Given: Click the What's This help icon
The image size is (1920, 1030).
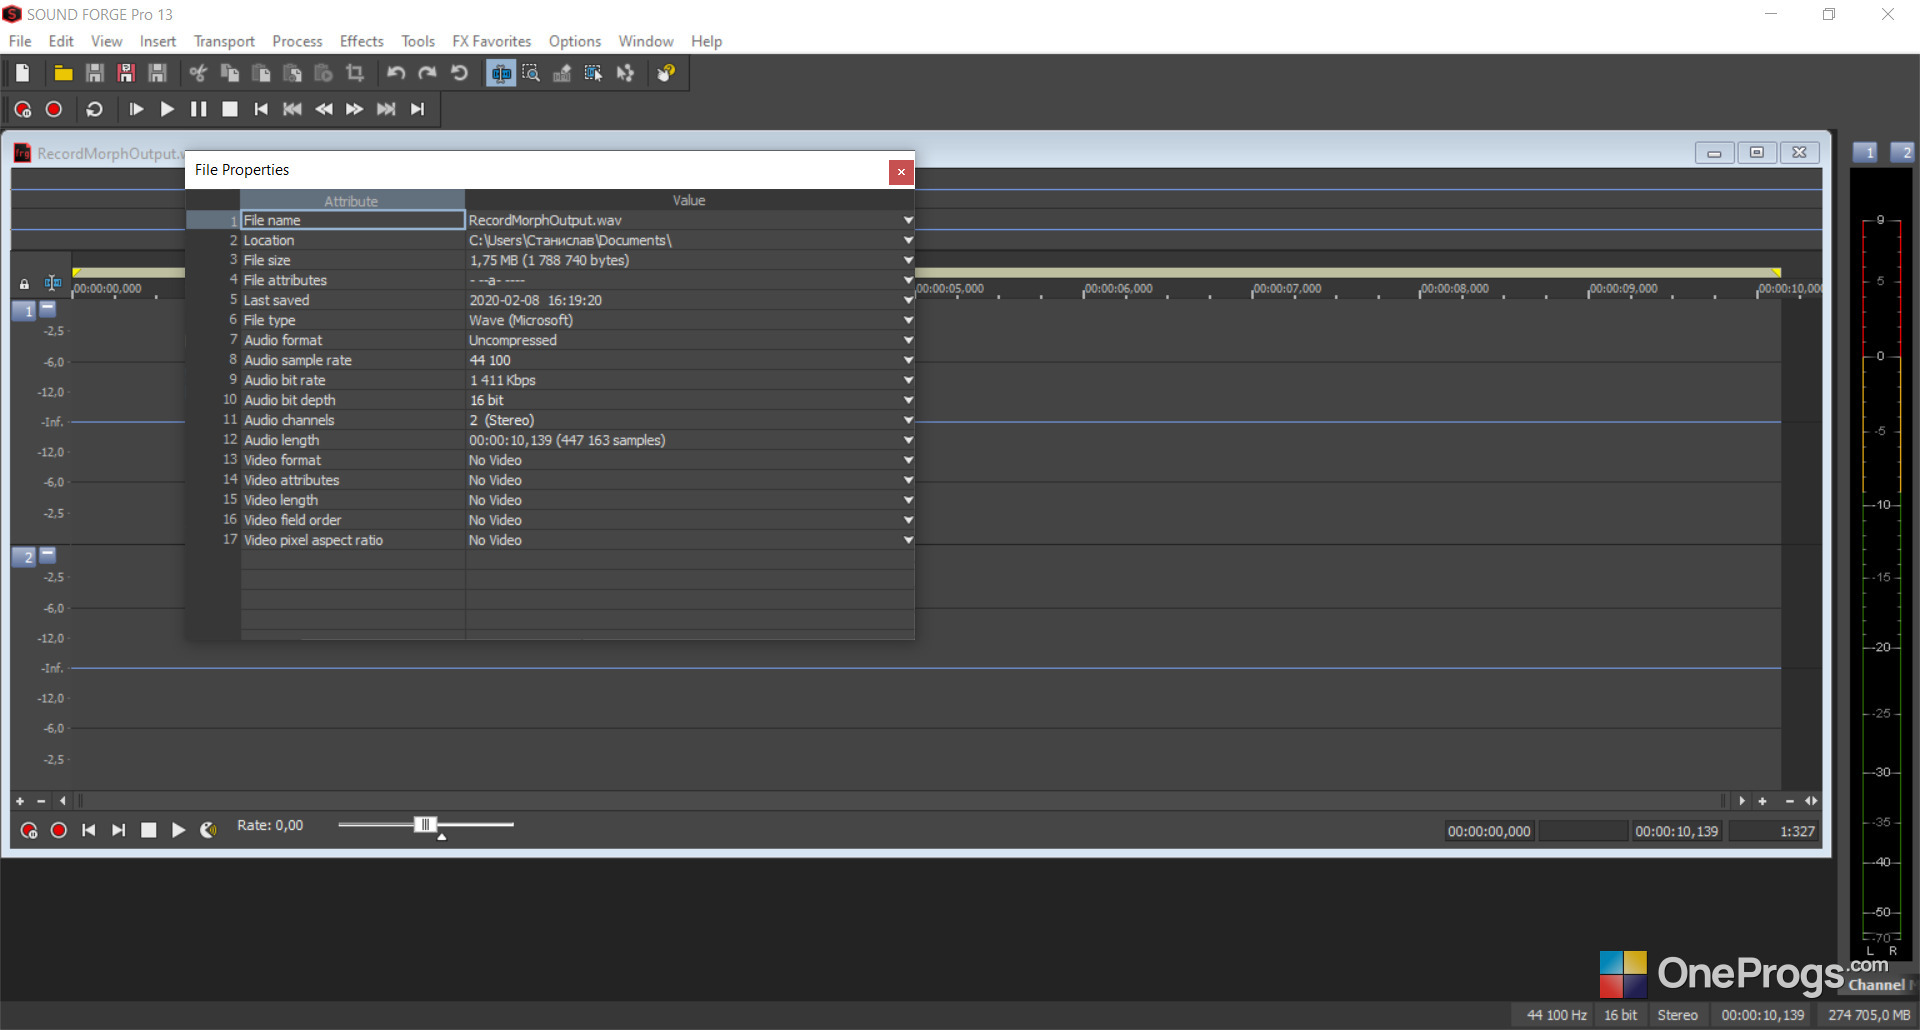Looking at the screenshot, I should pos(666,73).
